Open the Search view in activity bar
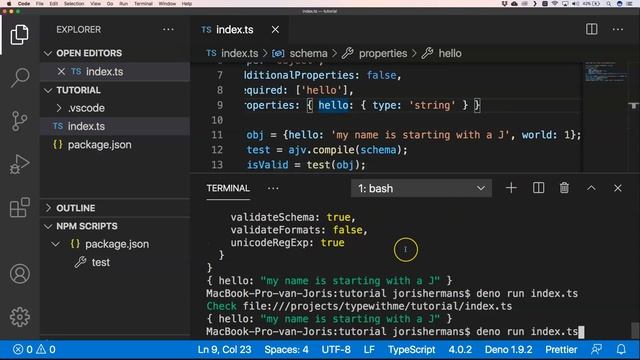The height and width of the screenshot is (360, 640). [19, 77]
